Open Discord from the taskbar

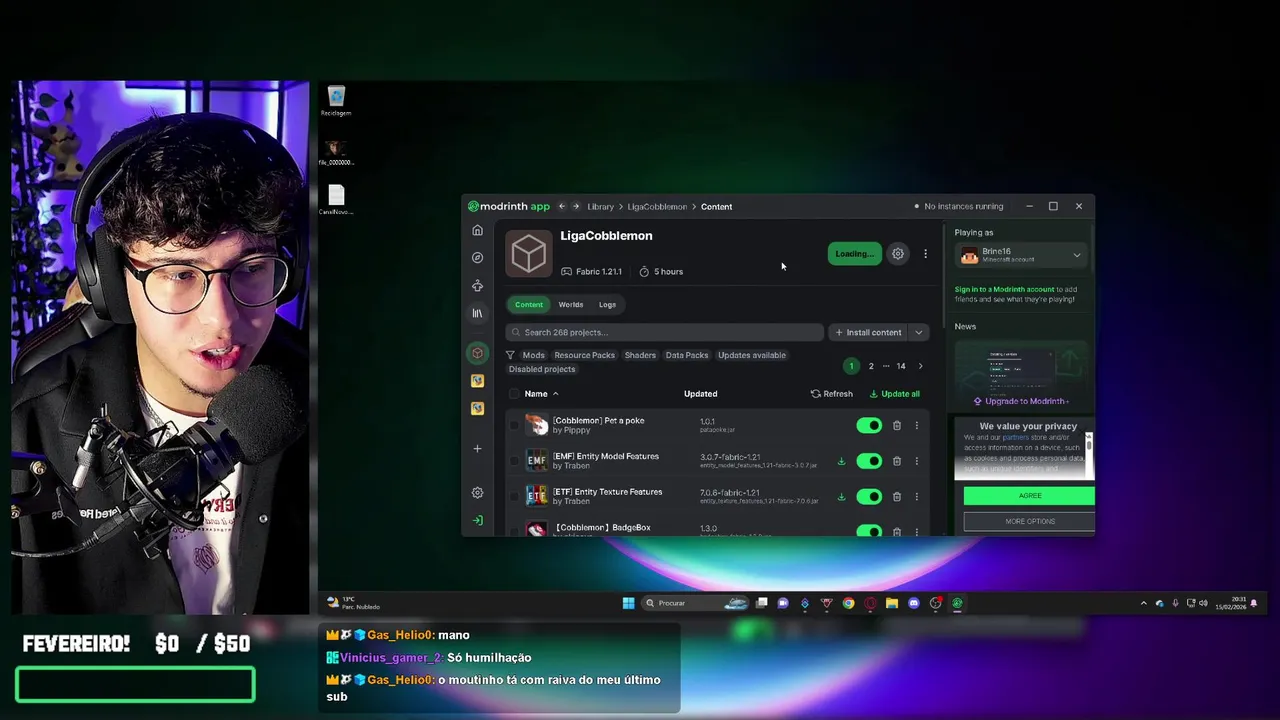click(913, 603)
